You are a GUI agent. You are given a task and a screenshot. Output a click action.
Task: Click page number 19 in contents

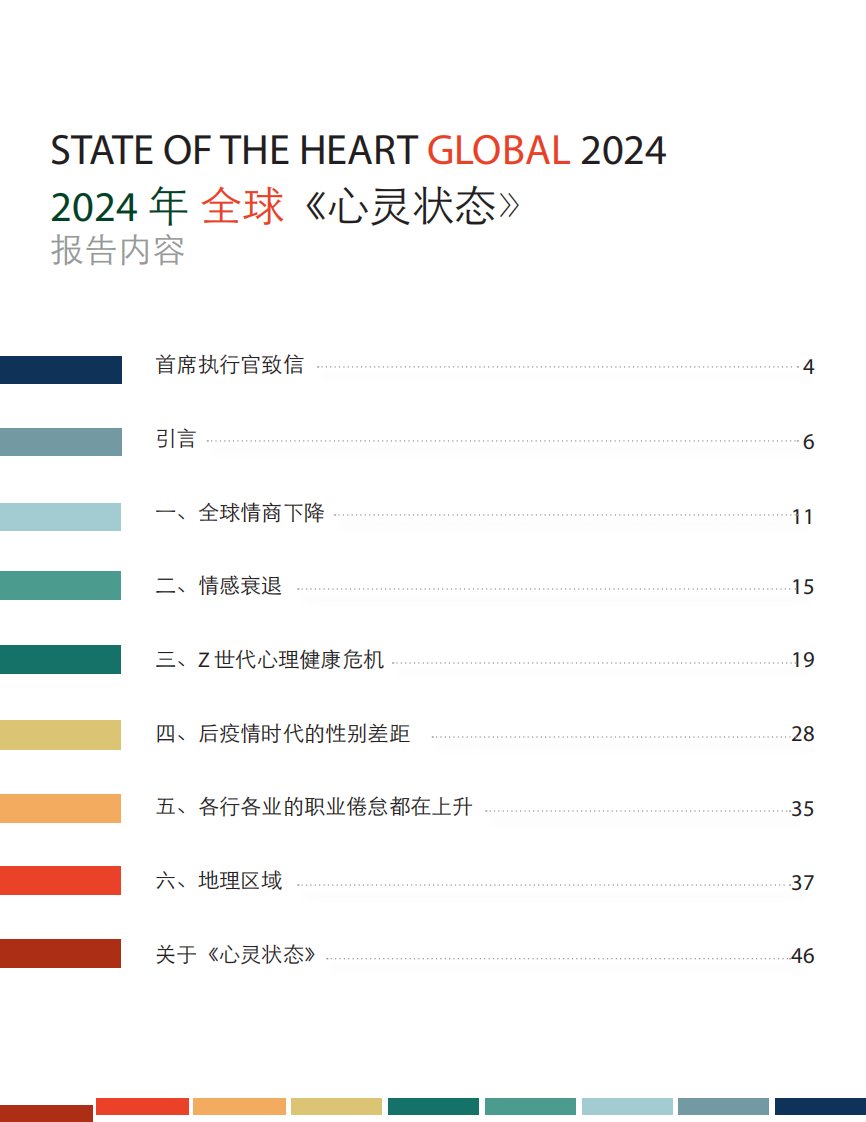[802, 660]
